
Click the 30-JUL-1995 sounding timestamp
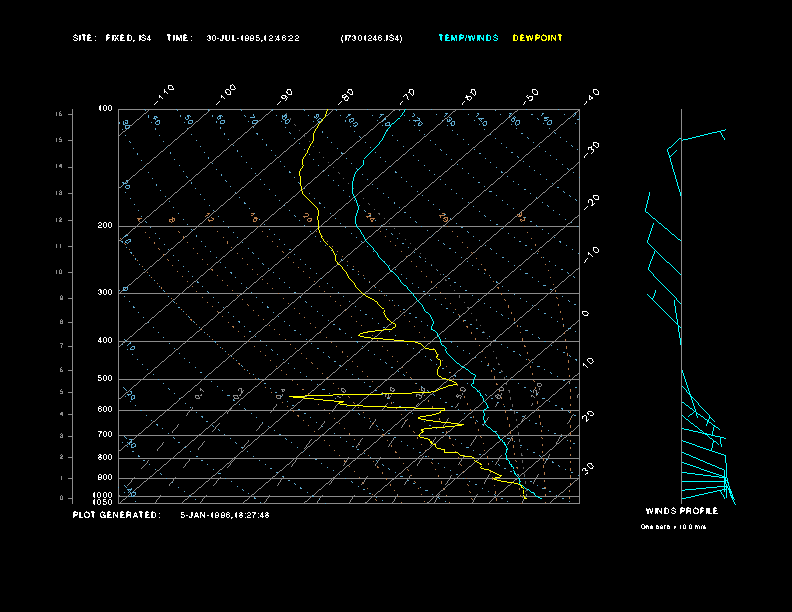253,38
